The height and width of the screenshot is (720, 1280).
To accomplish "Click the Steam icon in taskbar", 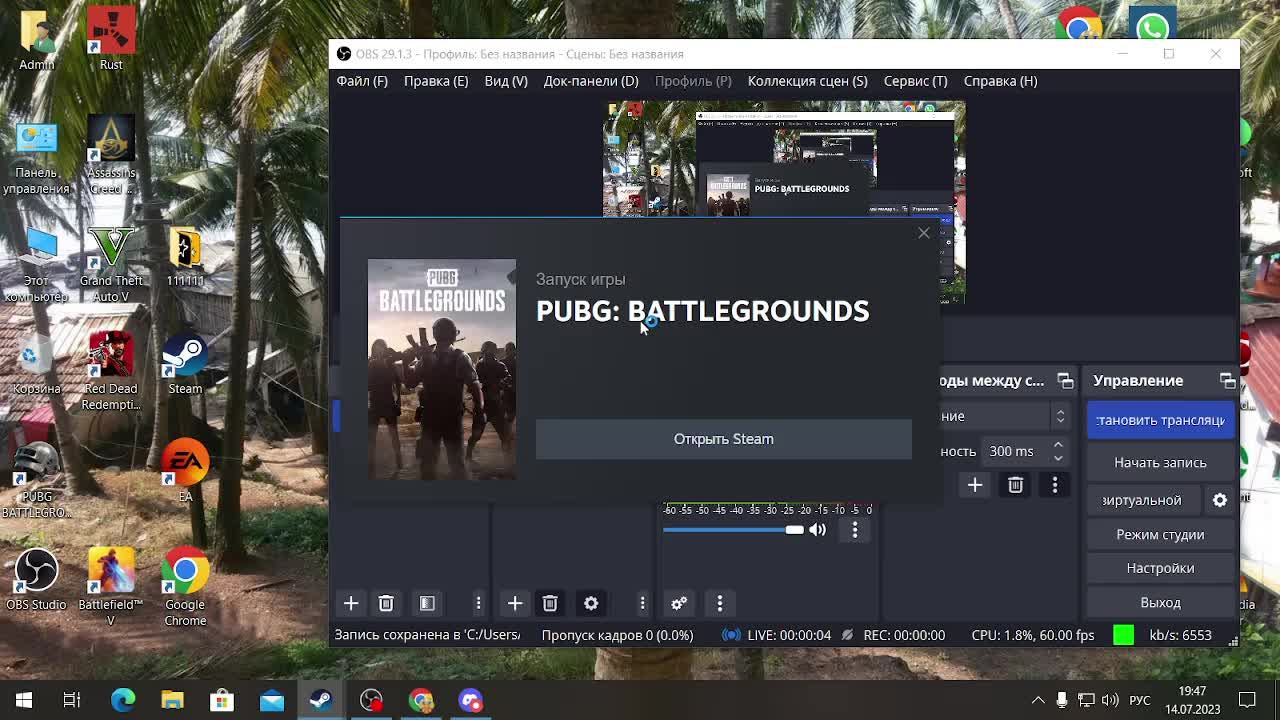I will coord(321,700).
